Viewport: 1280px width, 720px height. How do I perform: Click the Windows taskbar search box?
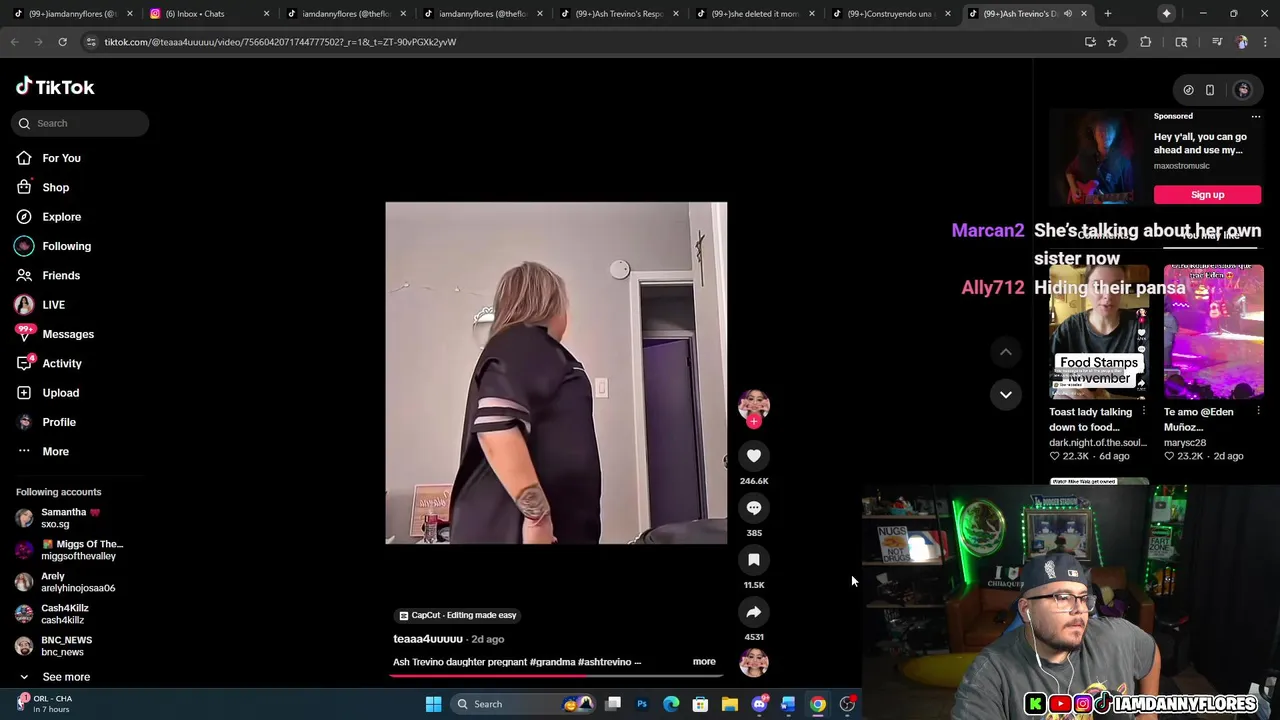click(x=525, y=704)
